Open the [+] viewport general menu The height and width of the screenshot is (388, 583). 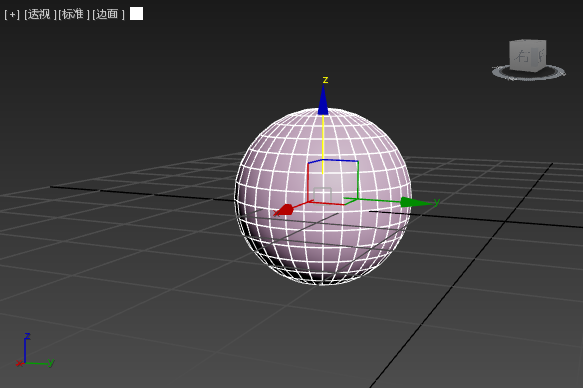pyautogui.click(x=12, y=14)
